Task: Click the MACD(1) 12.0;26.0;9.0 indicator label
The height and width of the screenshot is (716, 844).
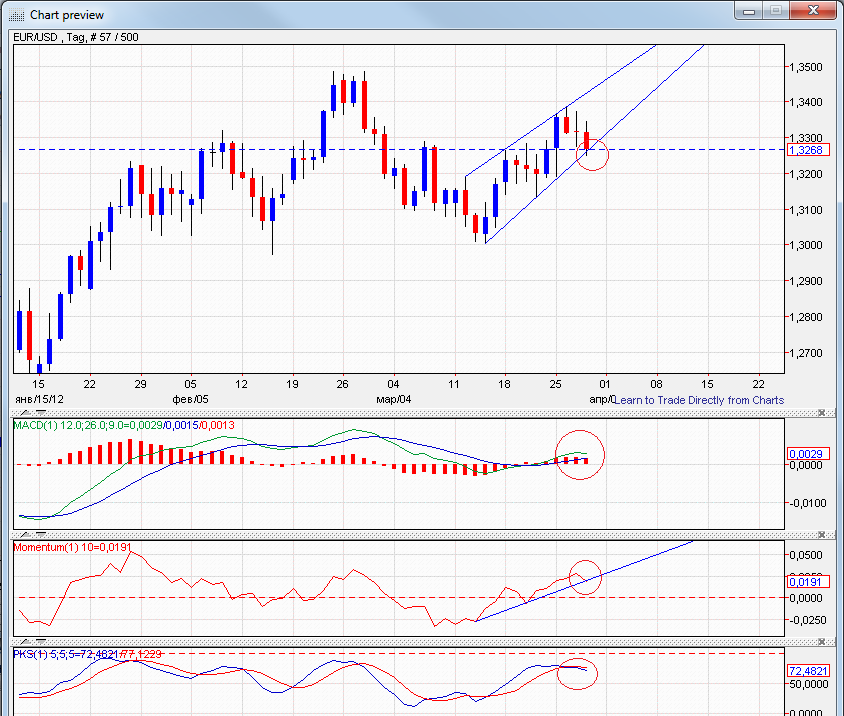Action: pyautogui.click(x=124, y=425)
